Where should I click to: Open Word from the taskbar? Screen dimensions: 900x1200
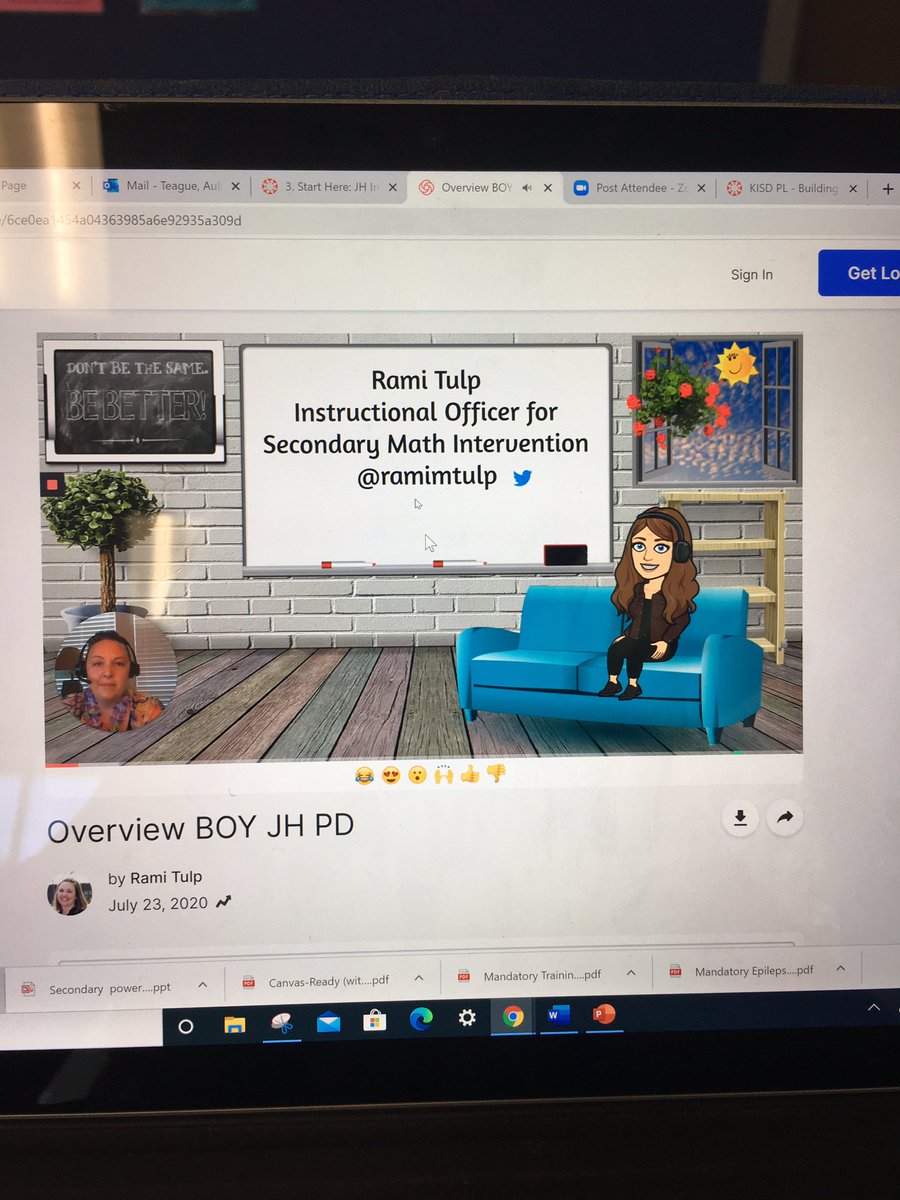click(557, 1016)
